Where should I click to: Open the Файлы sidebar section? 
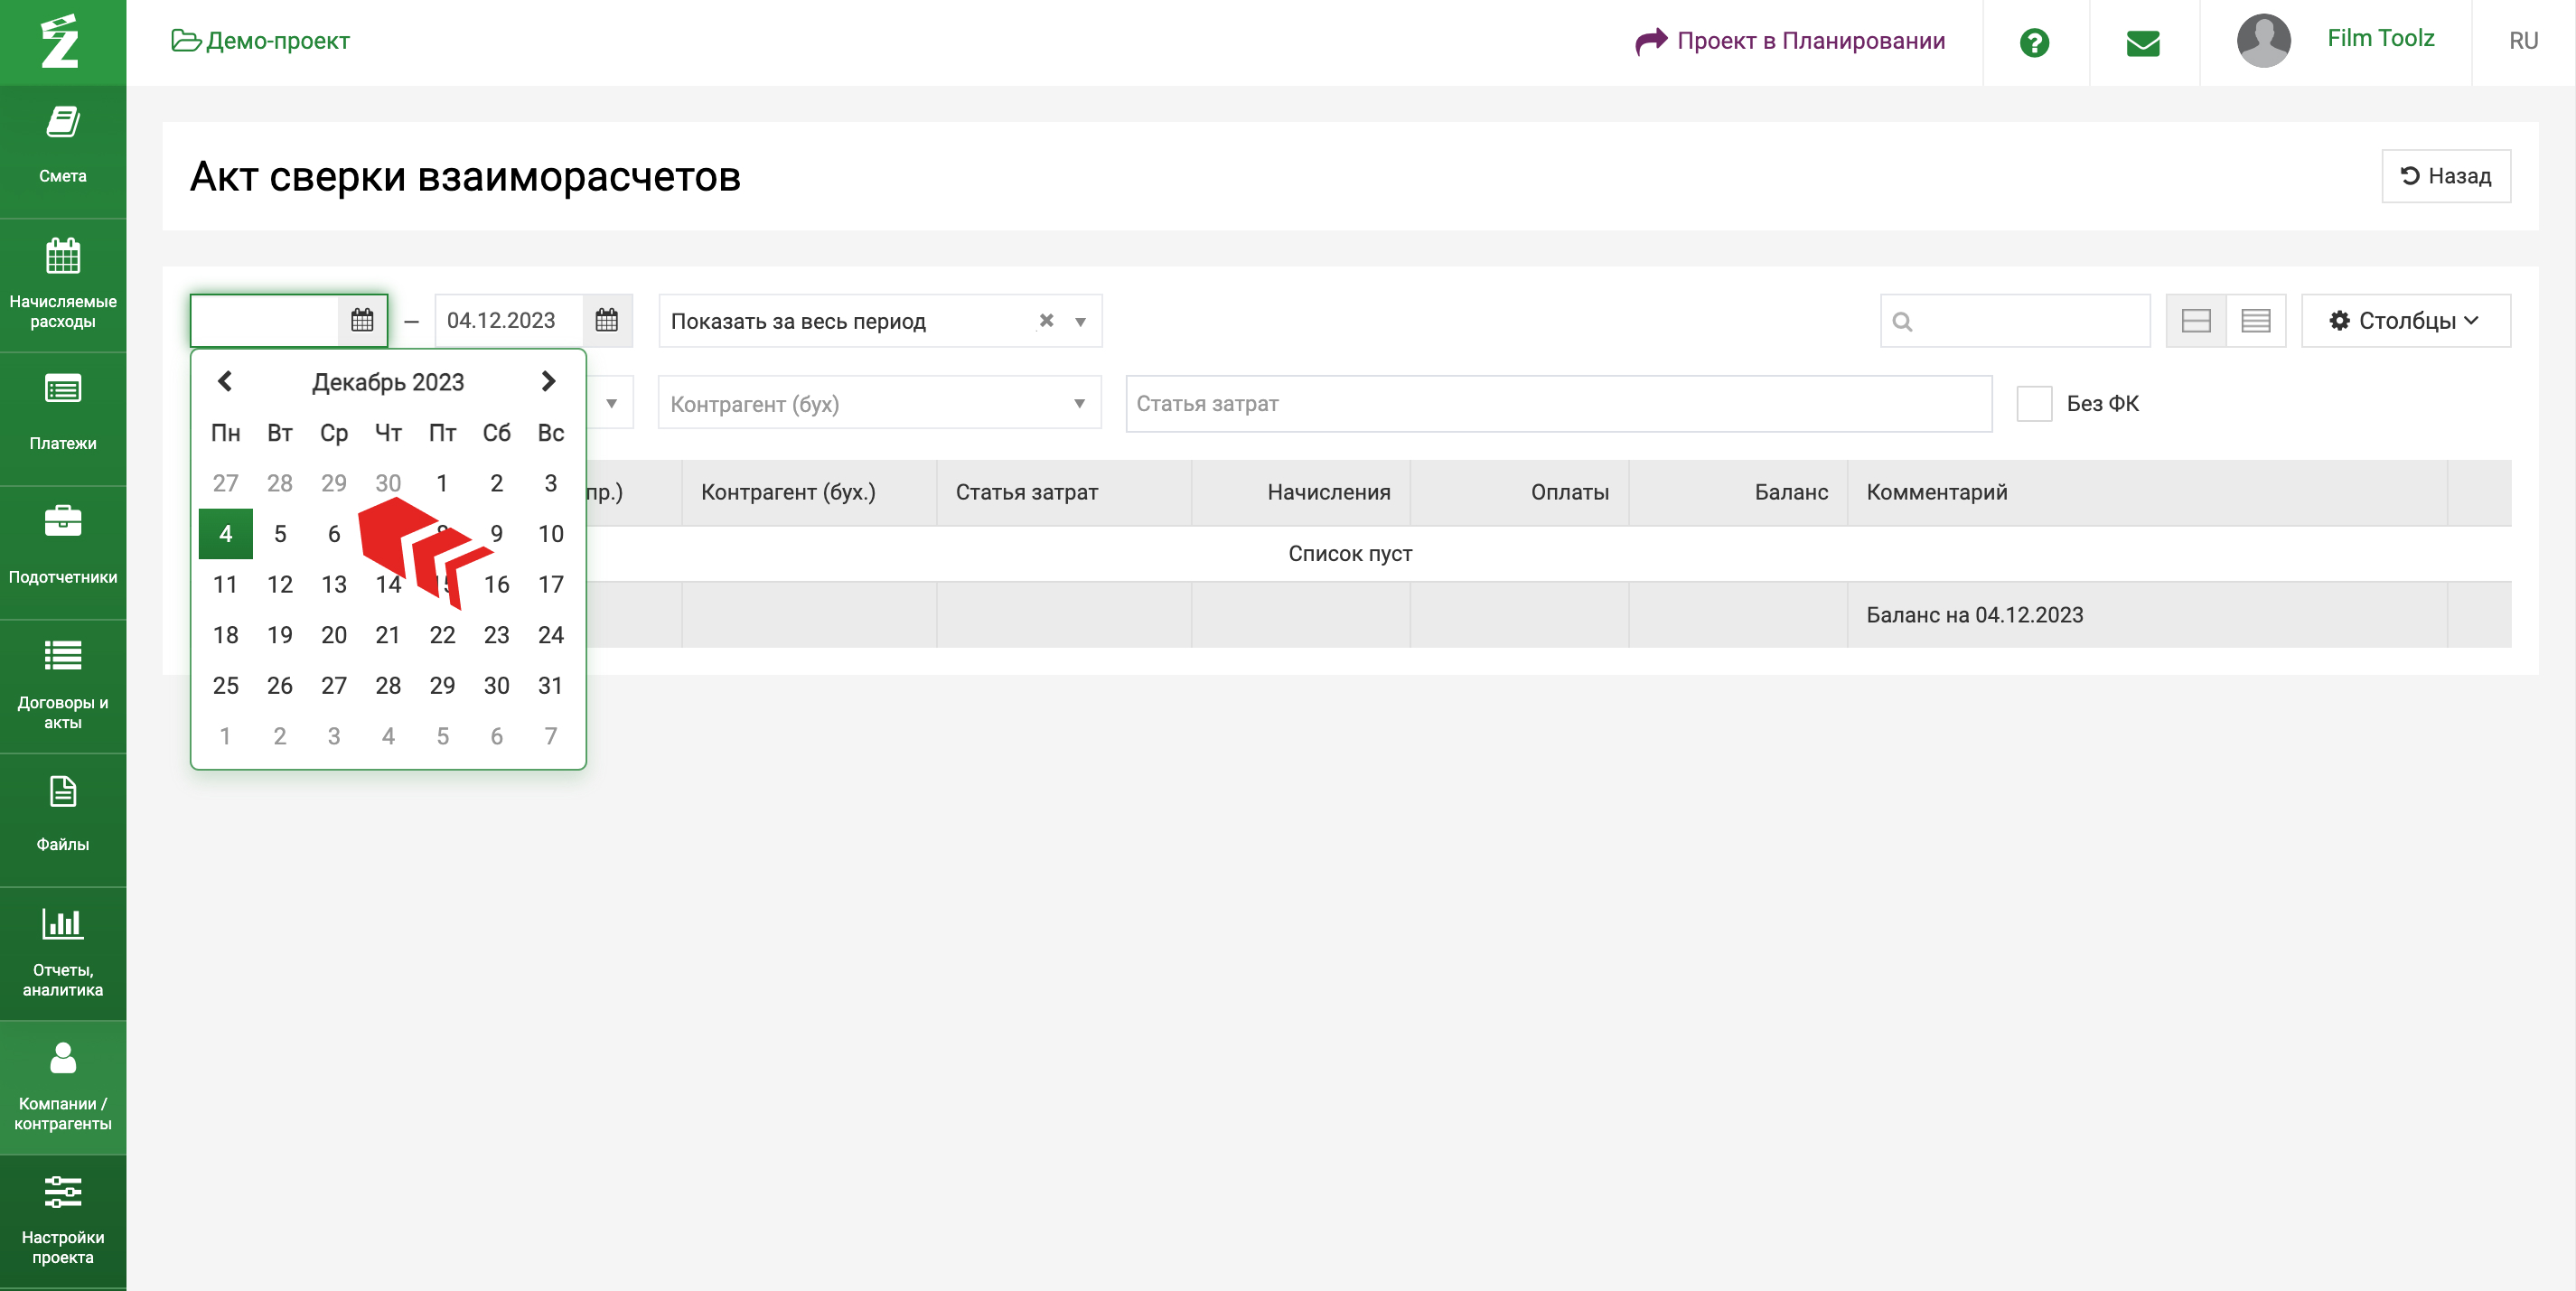63,820
